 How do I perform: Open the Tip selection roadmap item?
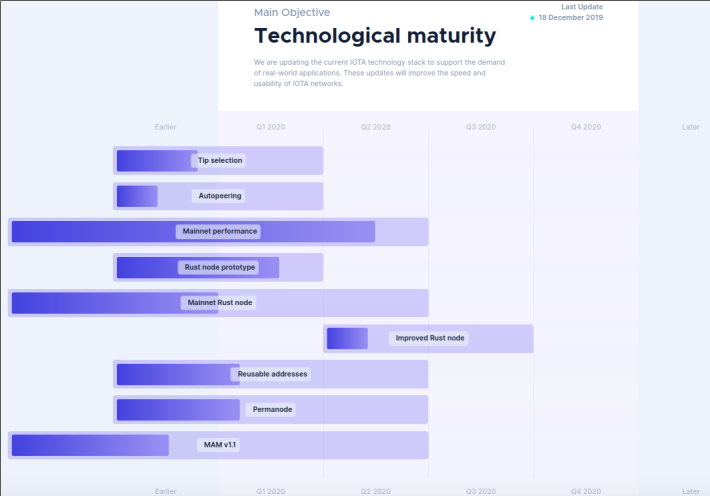218,160
